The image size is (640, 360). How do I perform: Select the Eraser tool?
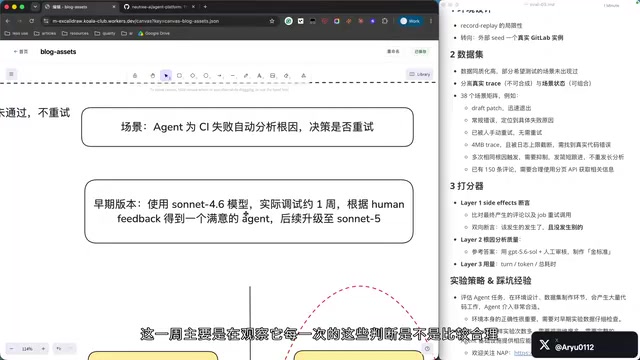286,76
